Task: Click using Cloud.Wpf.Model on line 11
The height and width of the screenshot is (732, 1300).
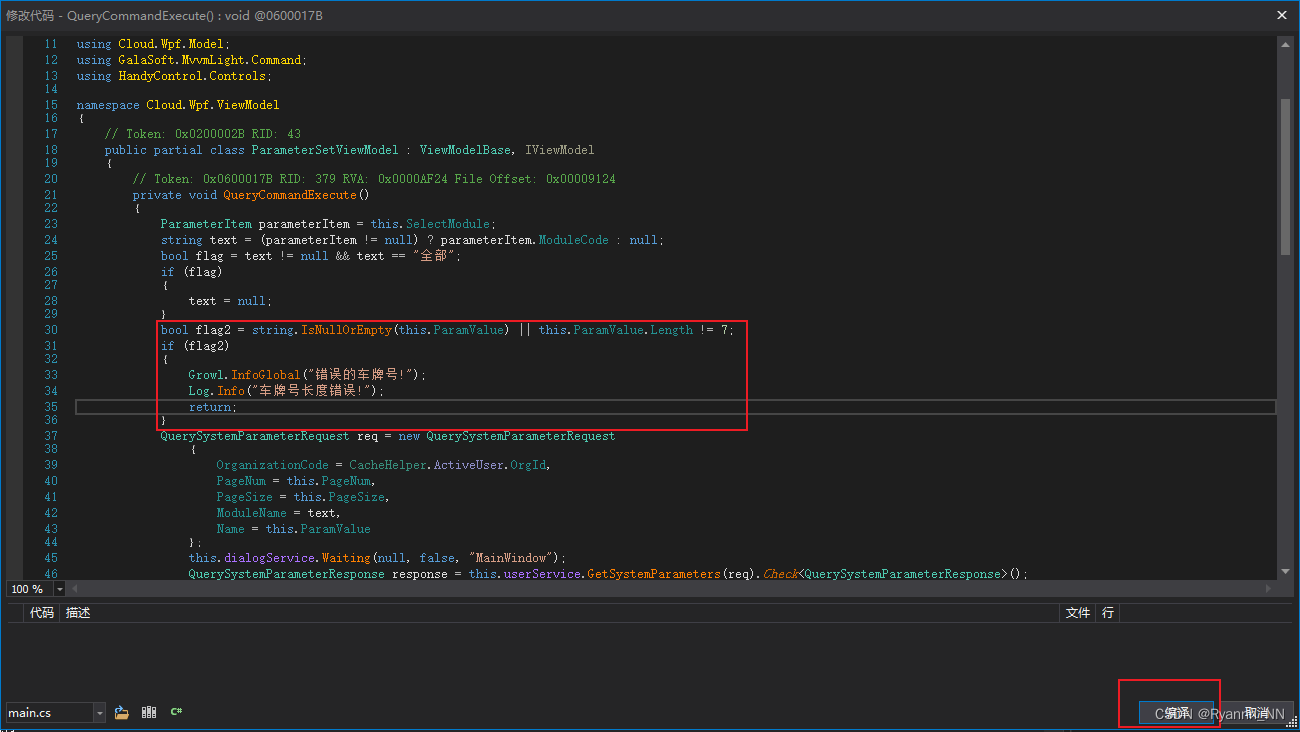Action: coord(153,44)
